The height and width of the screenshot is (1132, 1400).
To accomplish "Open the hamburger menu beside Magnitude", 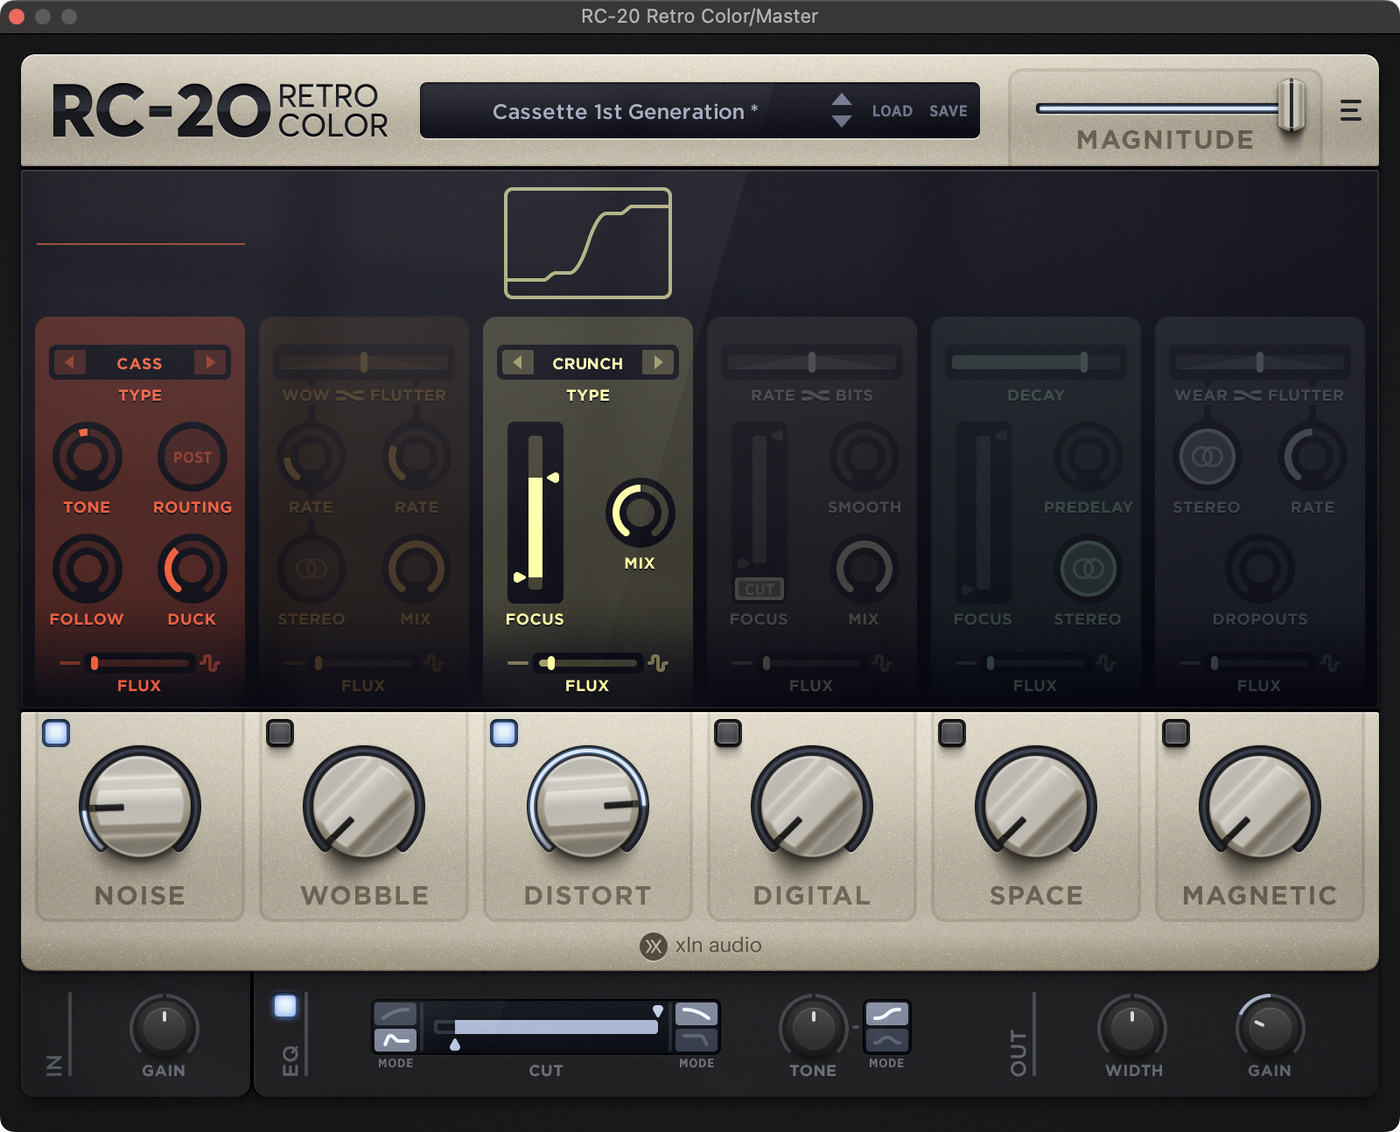I will [x=1350, y=110].
